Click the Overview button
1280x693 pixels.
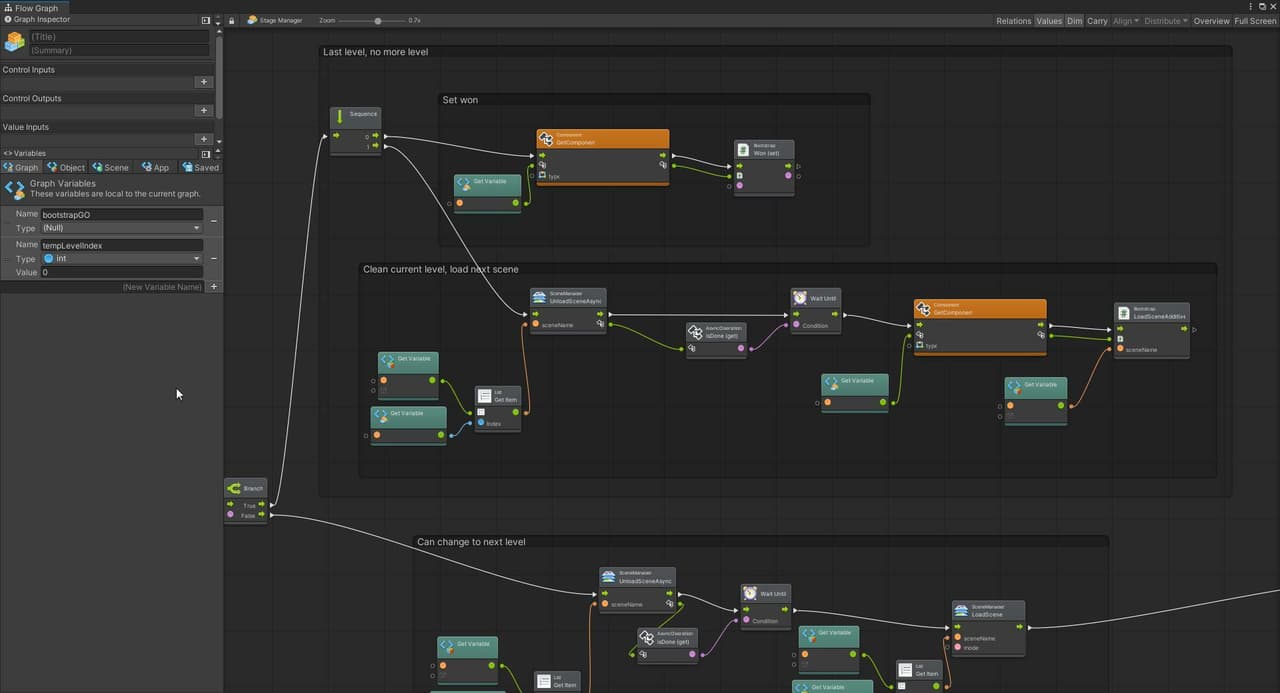(1211, 21)
